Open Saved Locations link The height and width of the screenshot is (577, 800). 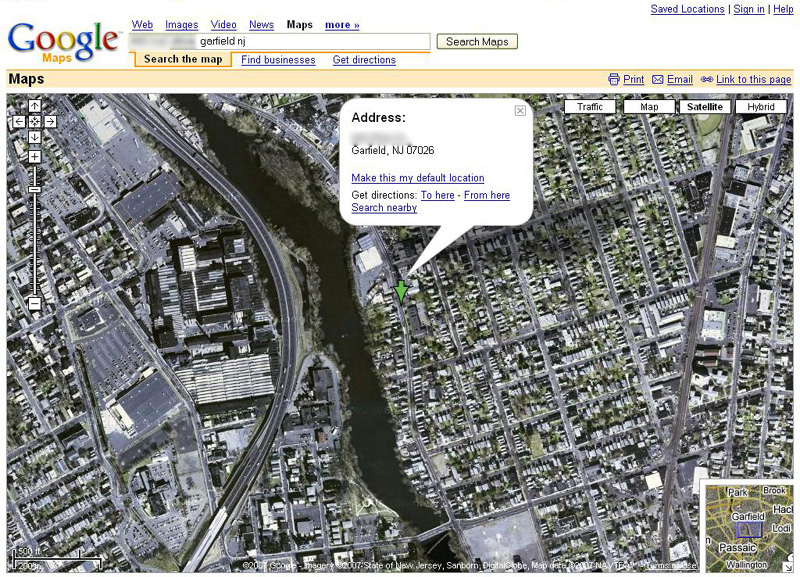coord(687,9)
